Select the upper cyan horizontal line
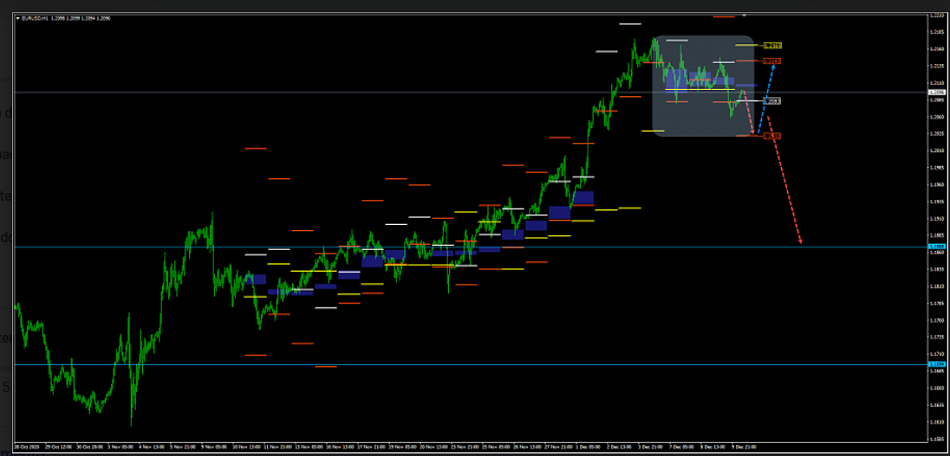This screenshot has width=950, height=456. 400,246
